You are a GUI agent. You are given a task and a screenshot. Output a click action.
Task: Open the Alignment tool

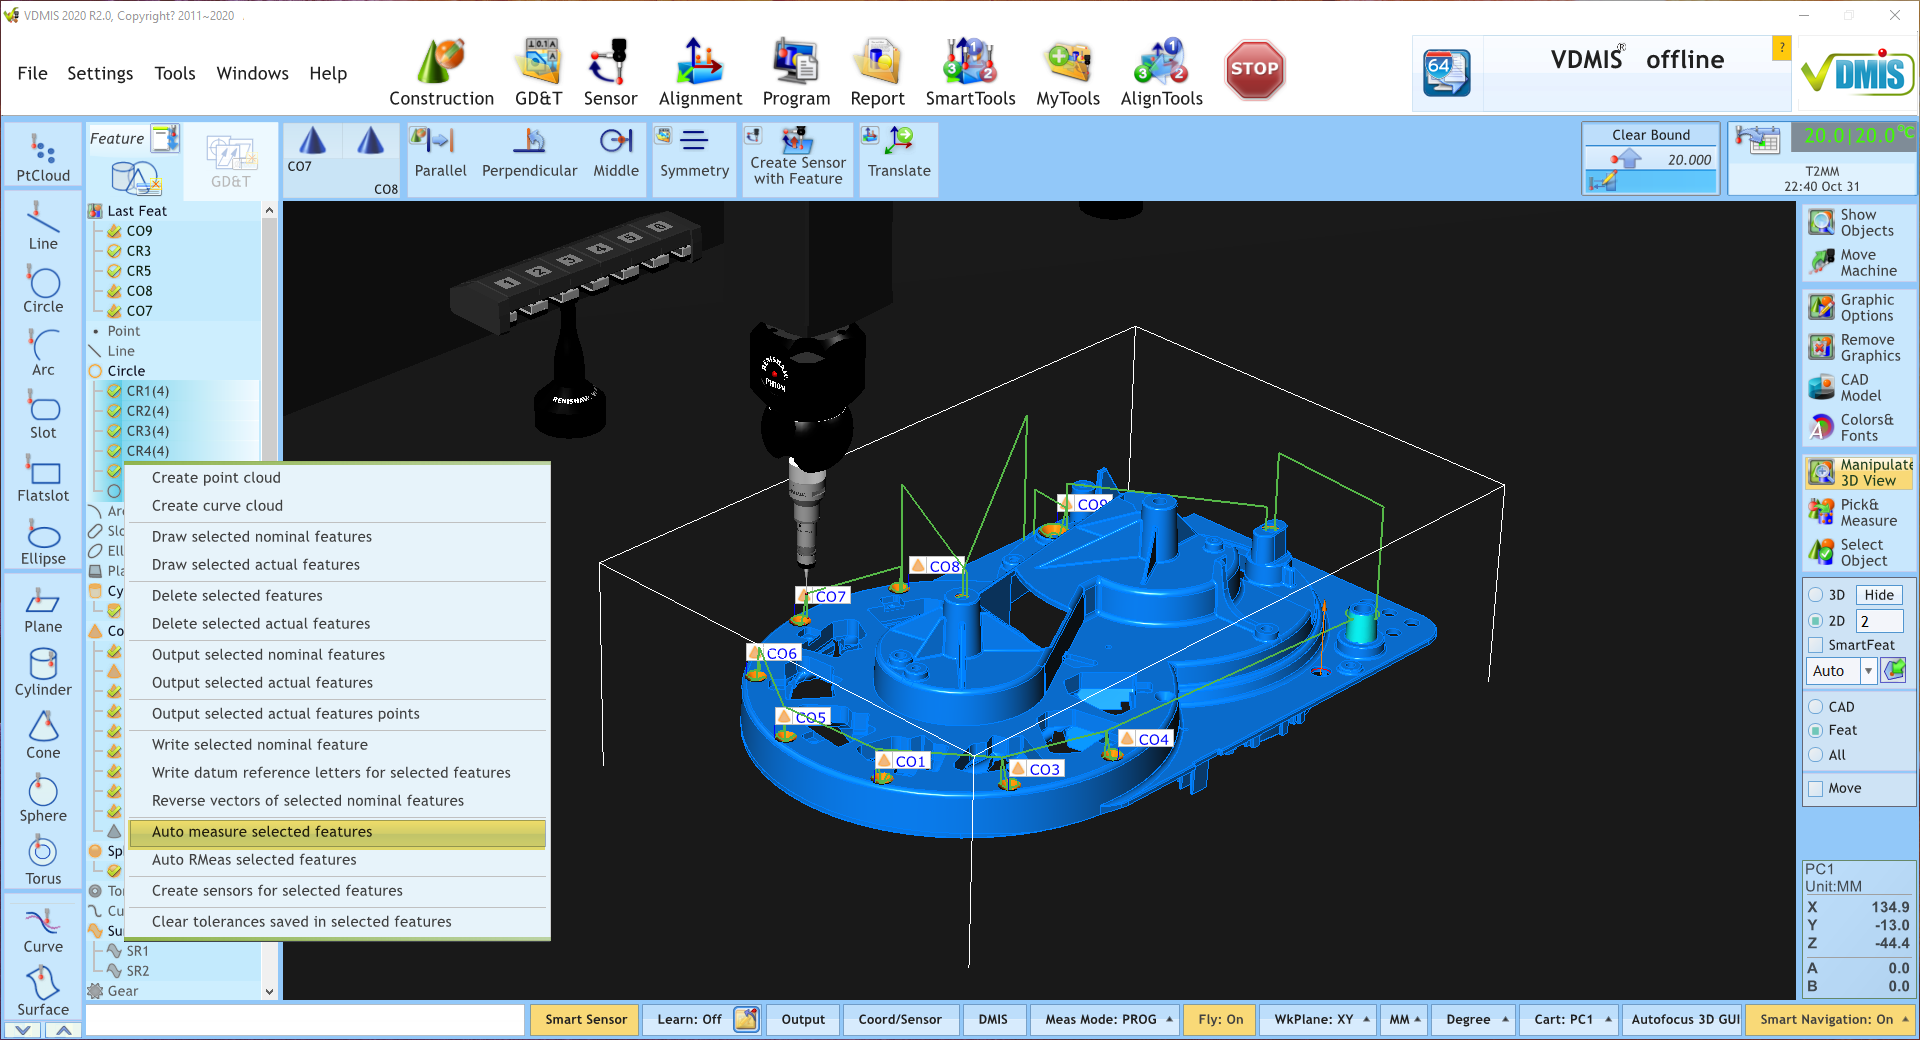pos(700,72)
